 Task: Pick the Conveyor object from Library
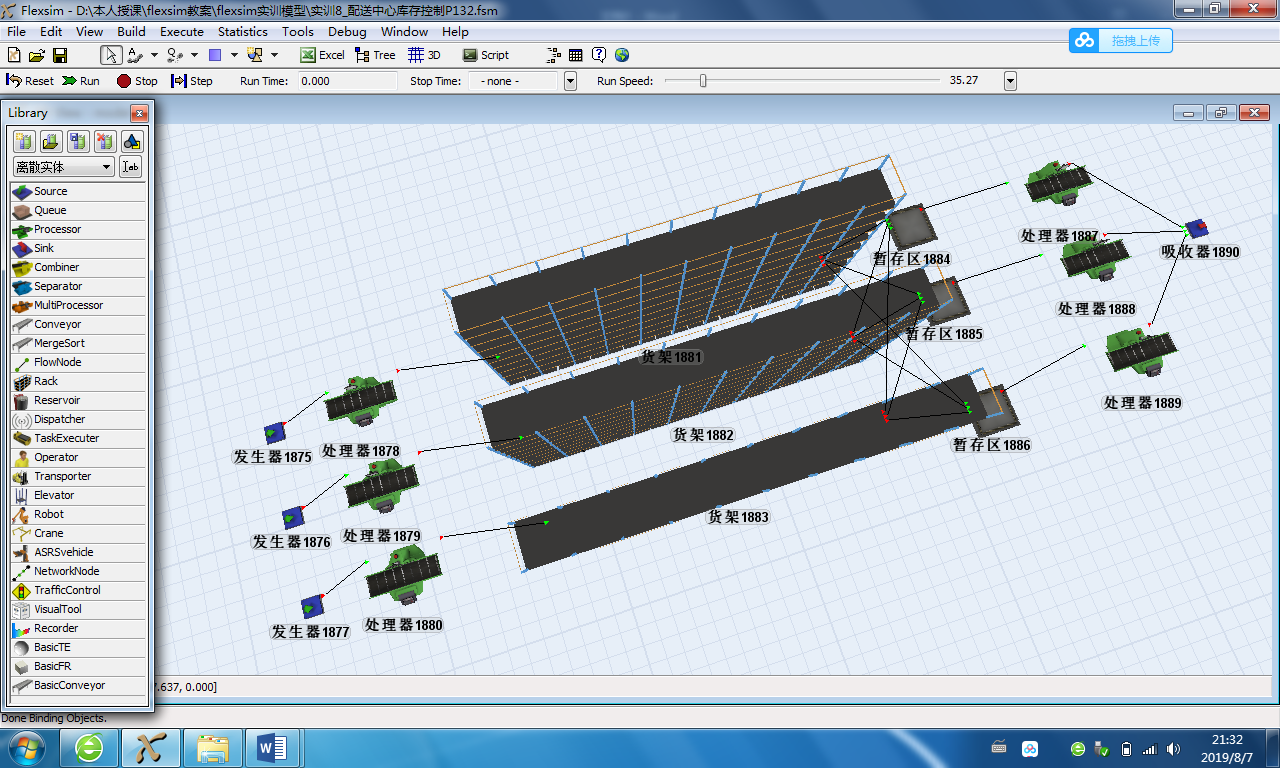tap(57, 324)
